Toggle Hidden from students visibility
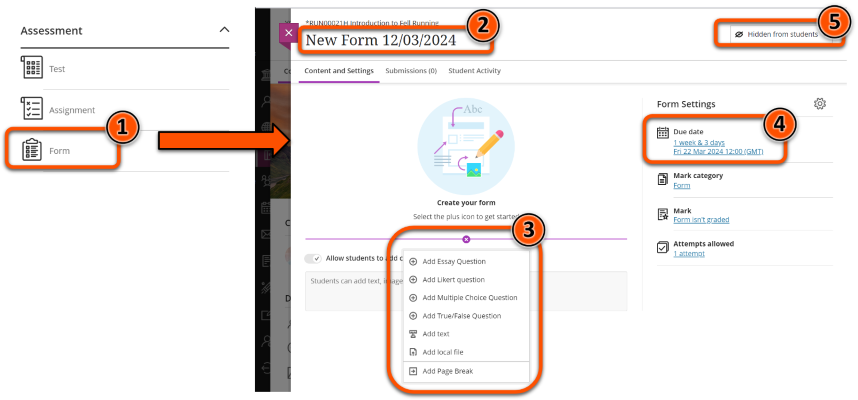858x400 pixels. click(775, 34)
